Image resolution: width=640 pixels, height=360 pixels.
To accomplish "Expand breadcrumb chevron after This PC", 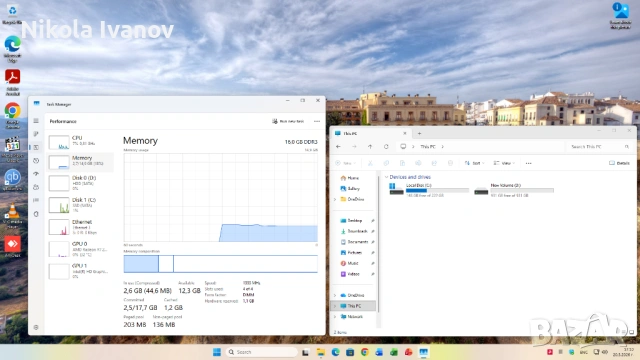I will point(442,147).
